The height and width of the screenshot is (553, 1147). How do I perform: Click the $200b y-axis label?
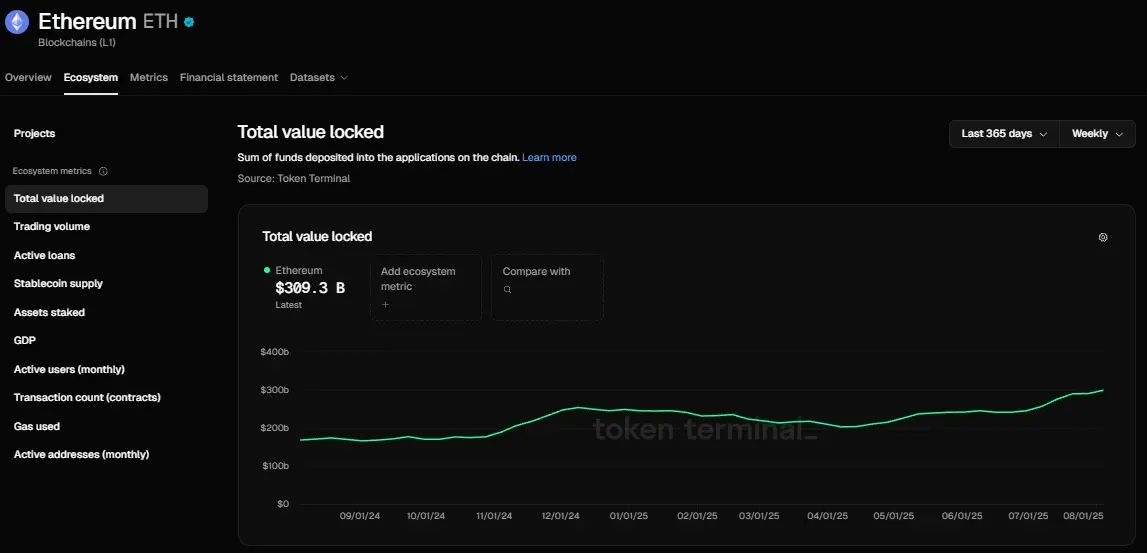(274, 428)
